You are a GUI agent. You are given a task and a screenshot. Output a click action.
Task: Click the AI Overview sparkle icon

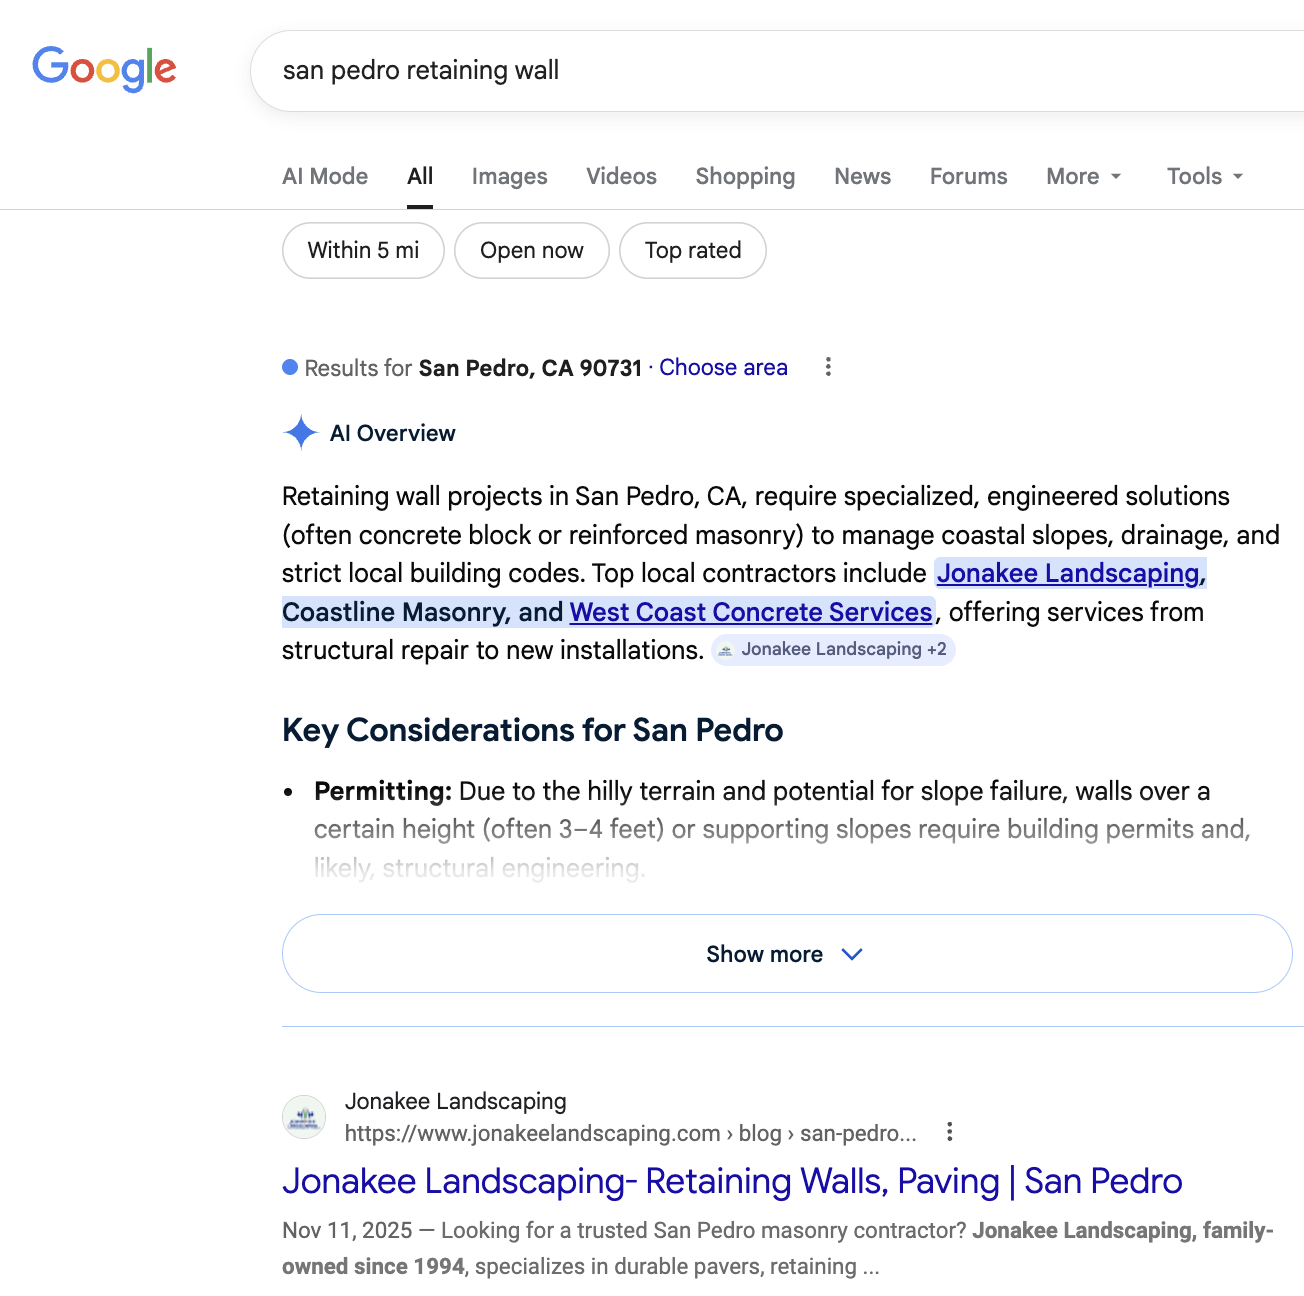coord(301,433)
